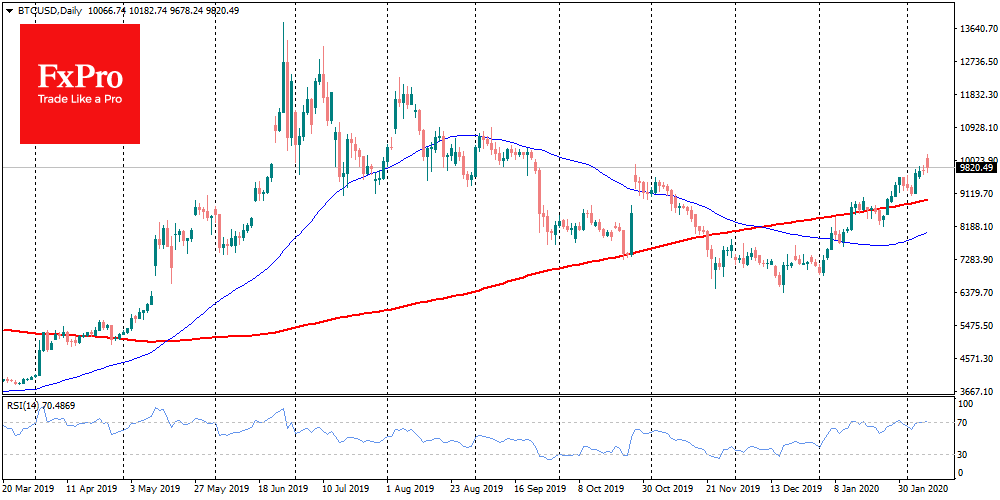Viewport: 1000px width, 500px height.
Task: Click the 10023.90 price axis label
Action: [977, 159]
